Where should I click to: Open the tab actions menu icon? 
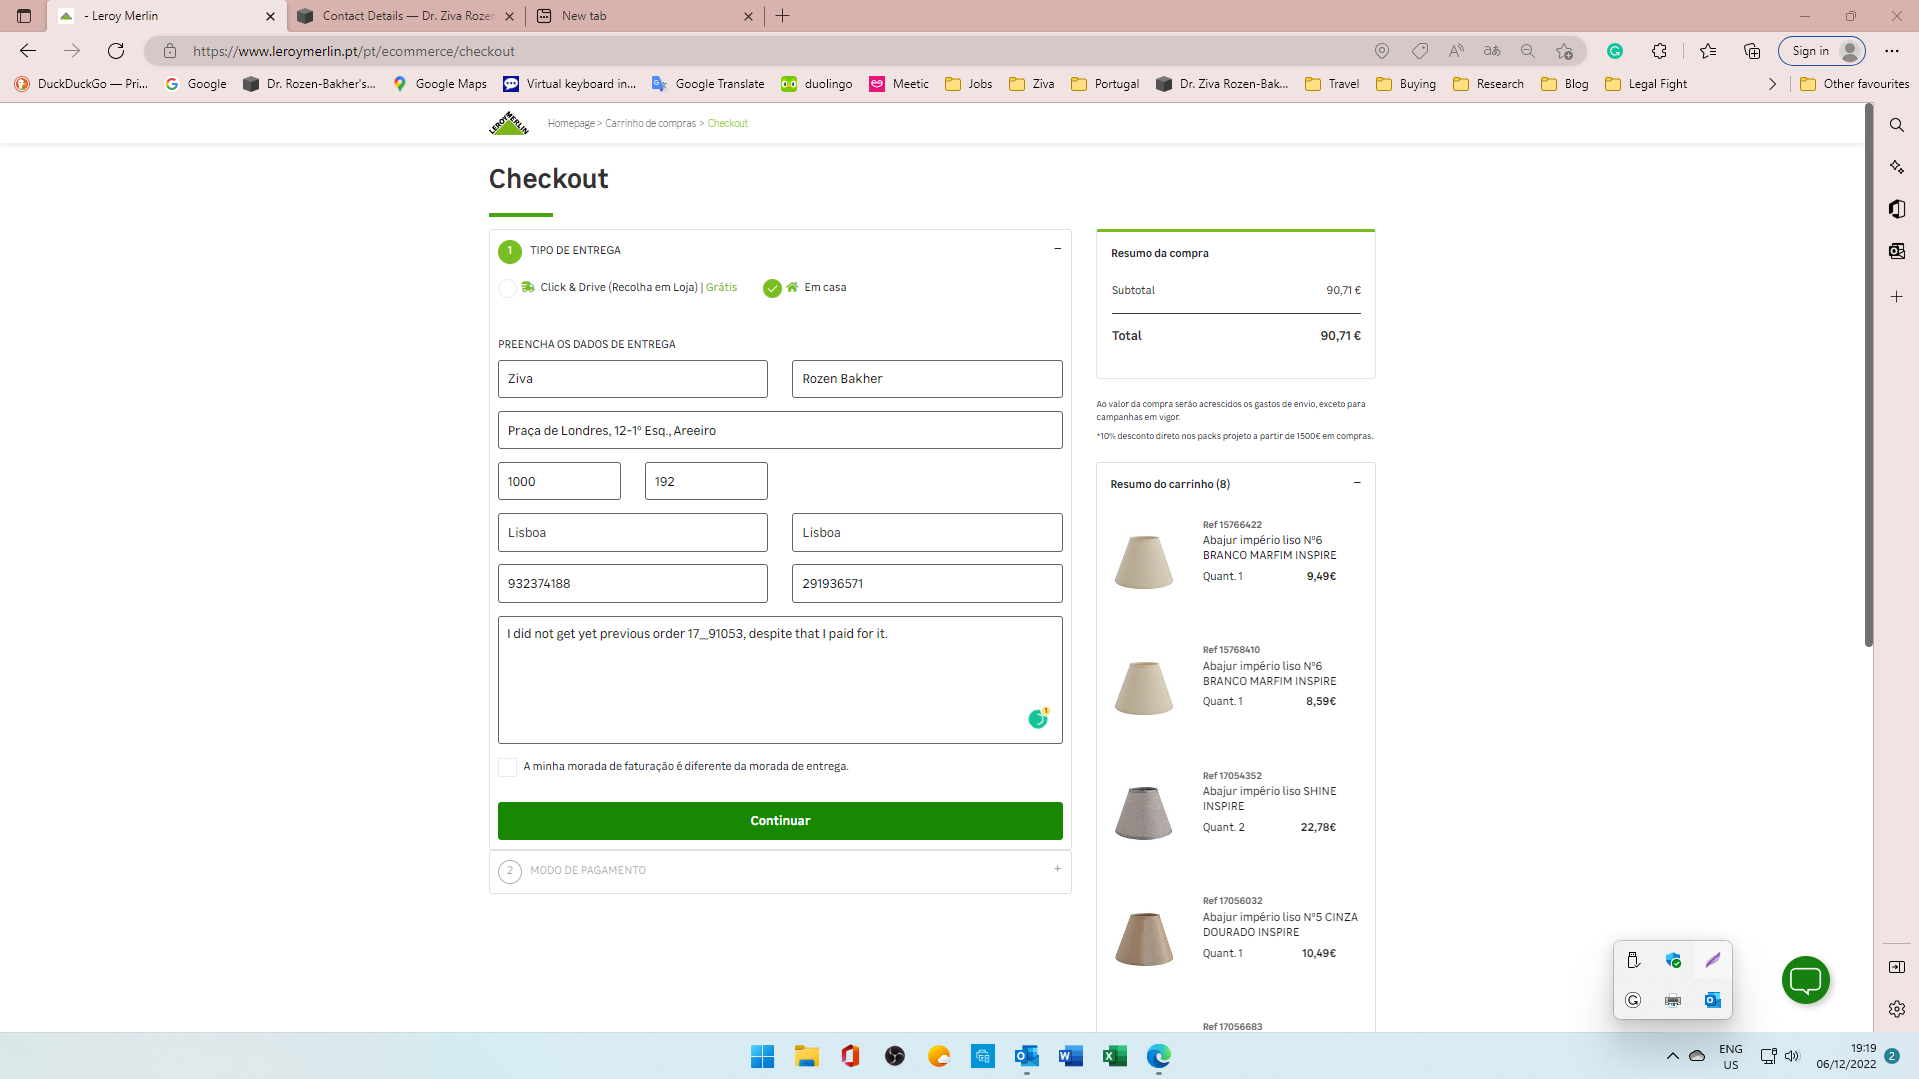coord(24,16)
